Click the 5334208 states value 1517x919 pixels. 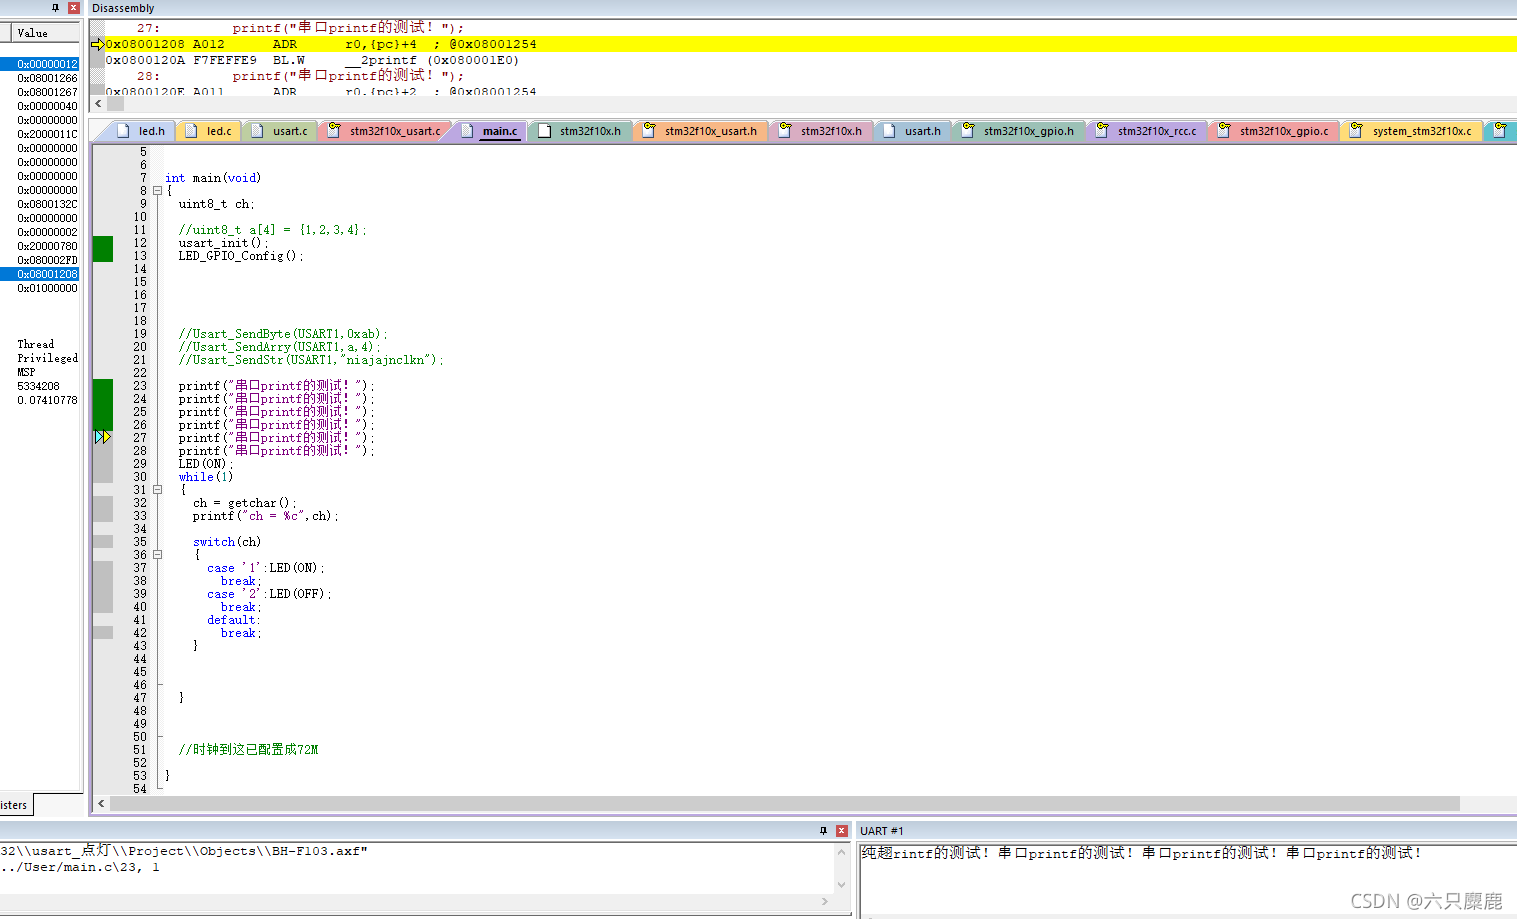[38, 386]
